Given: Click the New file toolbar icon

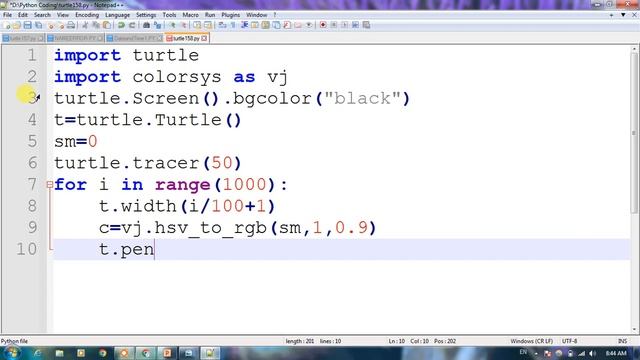Looking at the screenshot, I should [7, 25].
